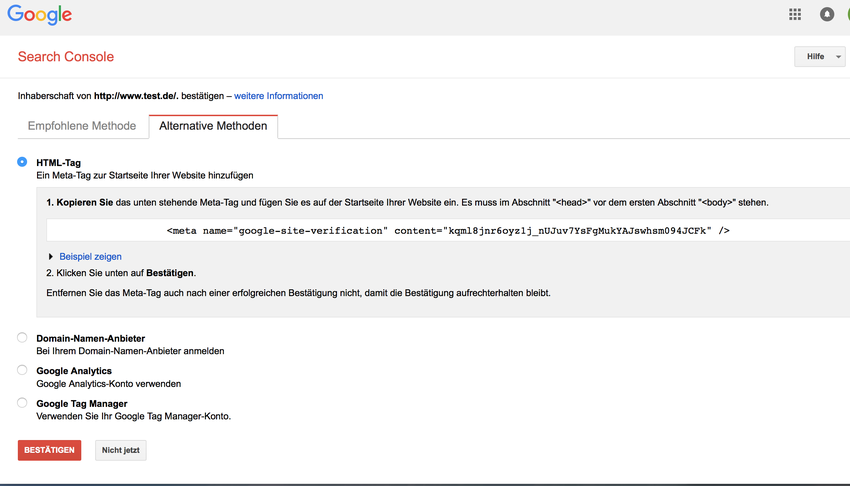Click the bold URL http://www.test.de/
The image size is (850, 486).
136,96
